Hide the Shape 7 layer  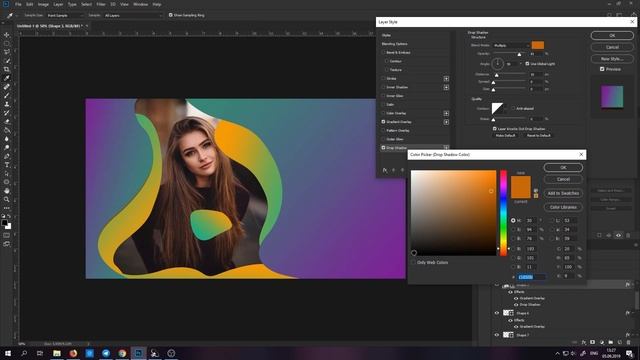tap(497, 335)
